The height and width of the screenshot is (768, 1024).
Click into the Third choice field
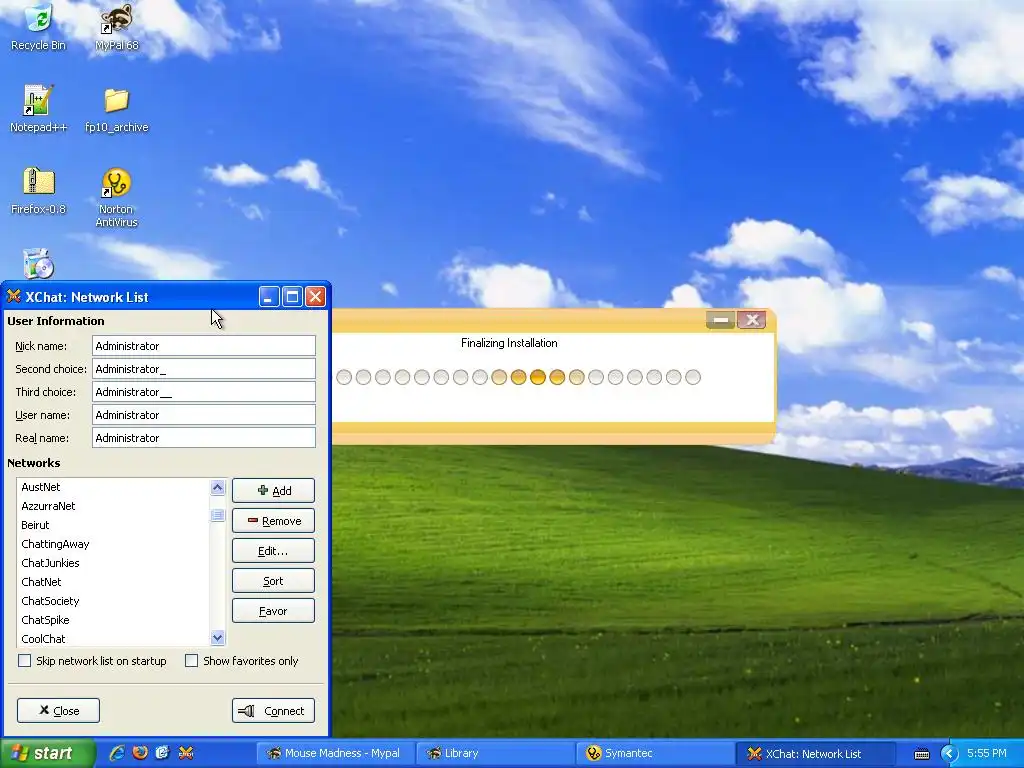[x=204, y=391]
